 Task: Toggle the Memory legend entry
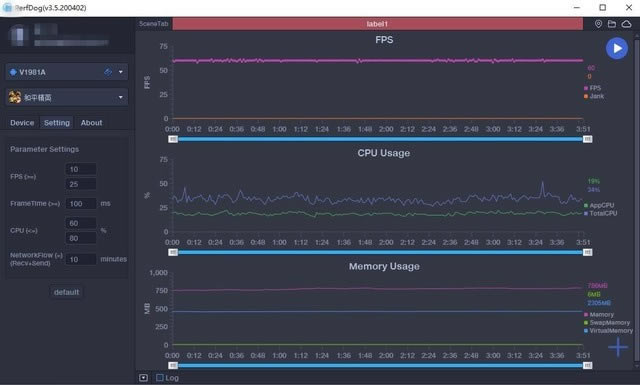click(x=599, y=314)
